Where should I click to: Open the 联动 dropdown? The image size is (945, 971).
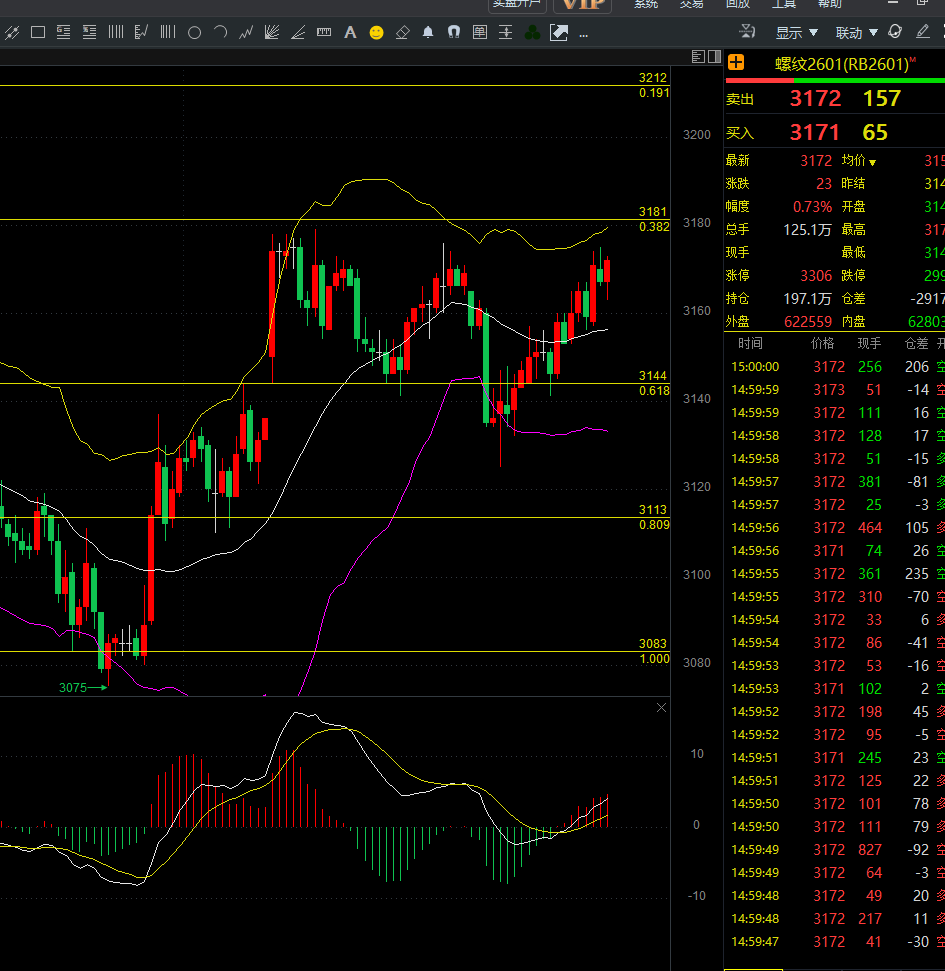point(856,33)
